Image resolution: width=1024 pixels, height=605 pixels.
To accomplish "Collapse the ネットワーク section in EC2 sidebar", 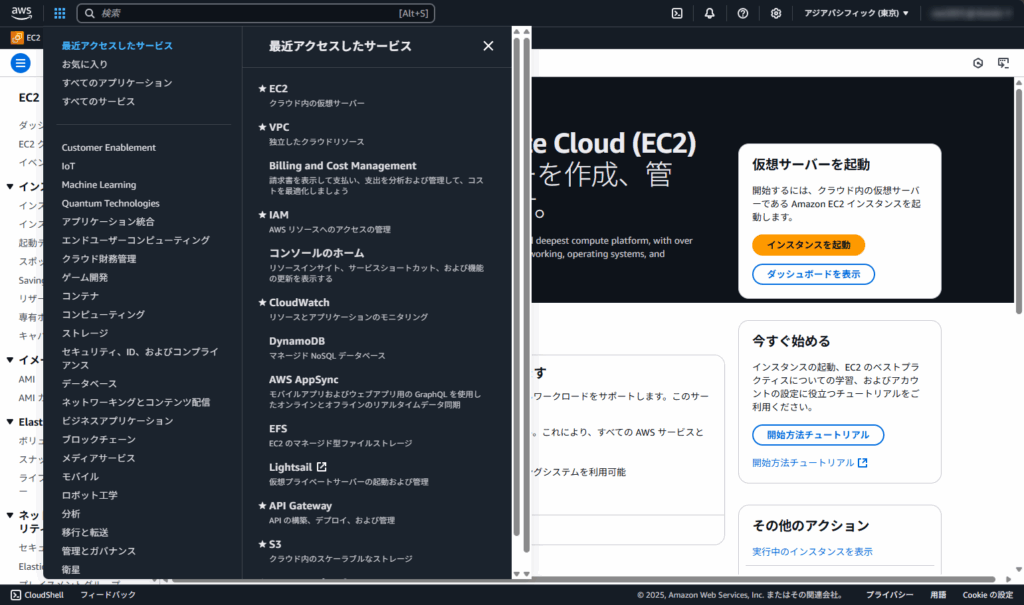I will [10, 515].
